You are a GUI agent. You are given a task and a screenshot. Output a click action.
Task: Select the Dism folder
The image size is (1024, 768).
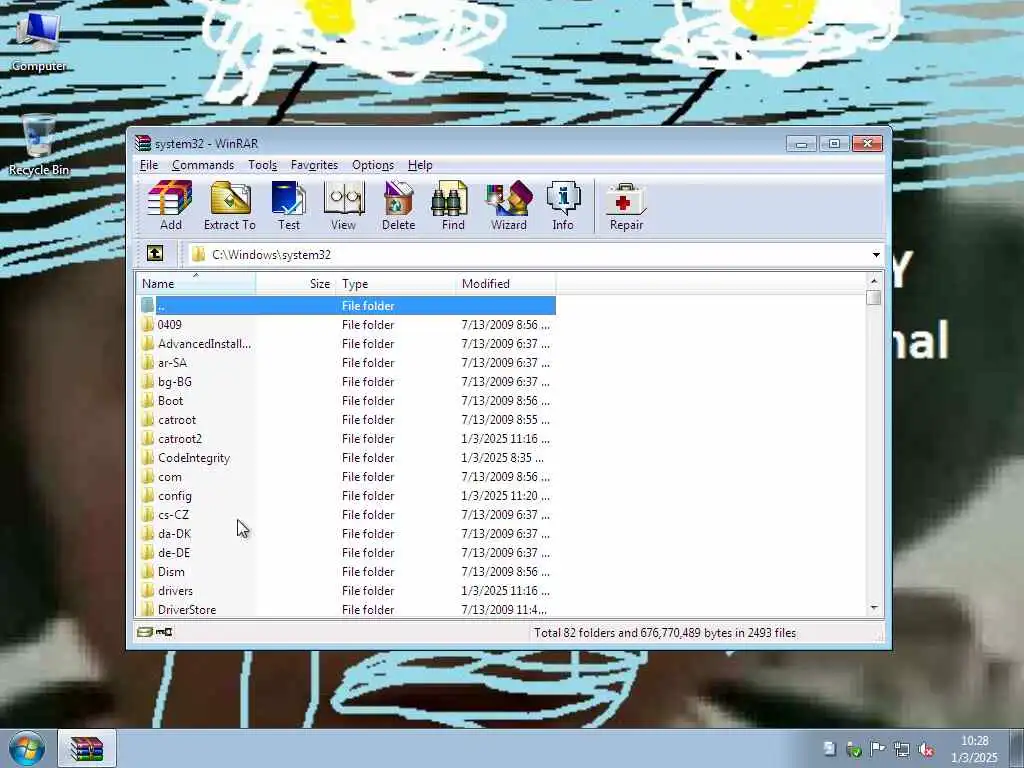(347, 571)
